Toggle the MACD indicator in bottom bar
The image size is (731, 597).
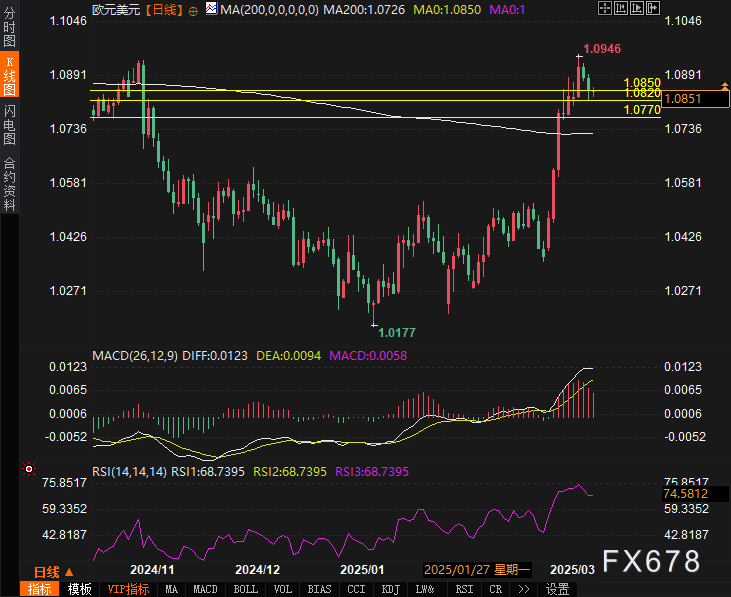[x=205, y=589]
